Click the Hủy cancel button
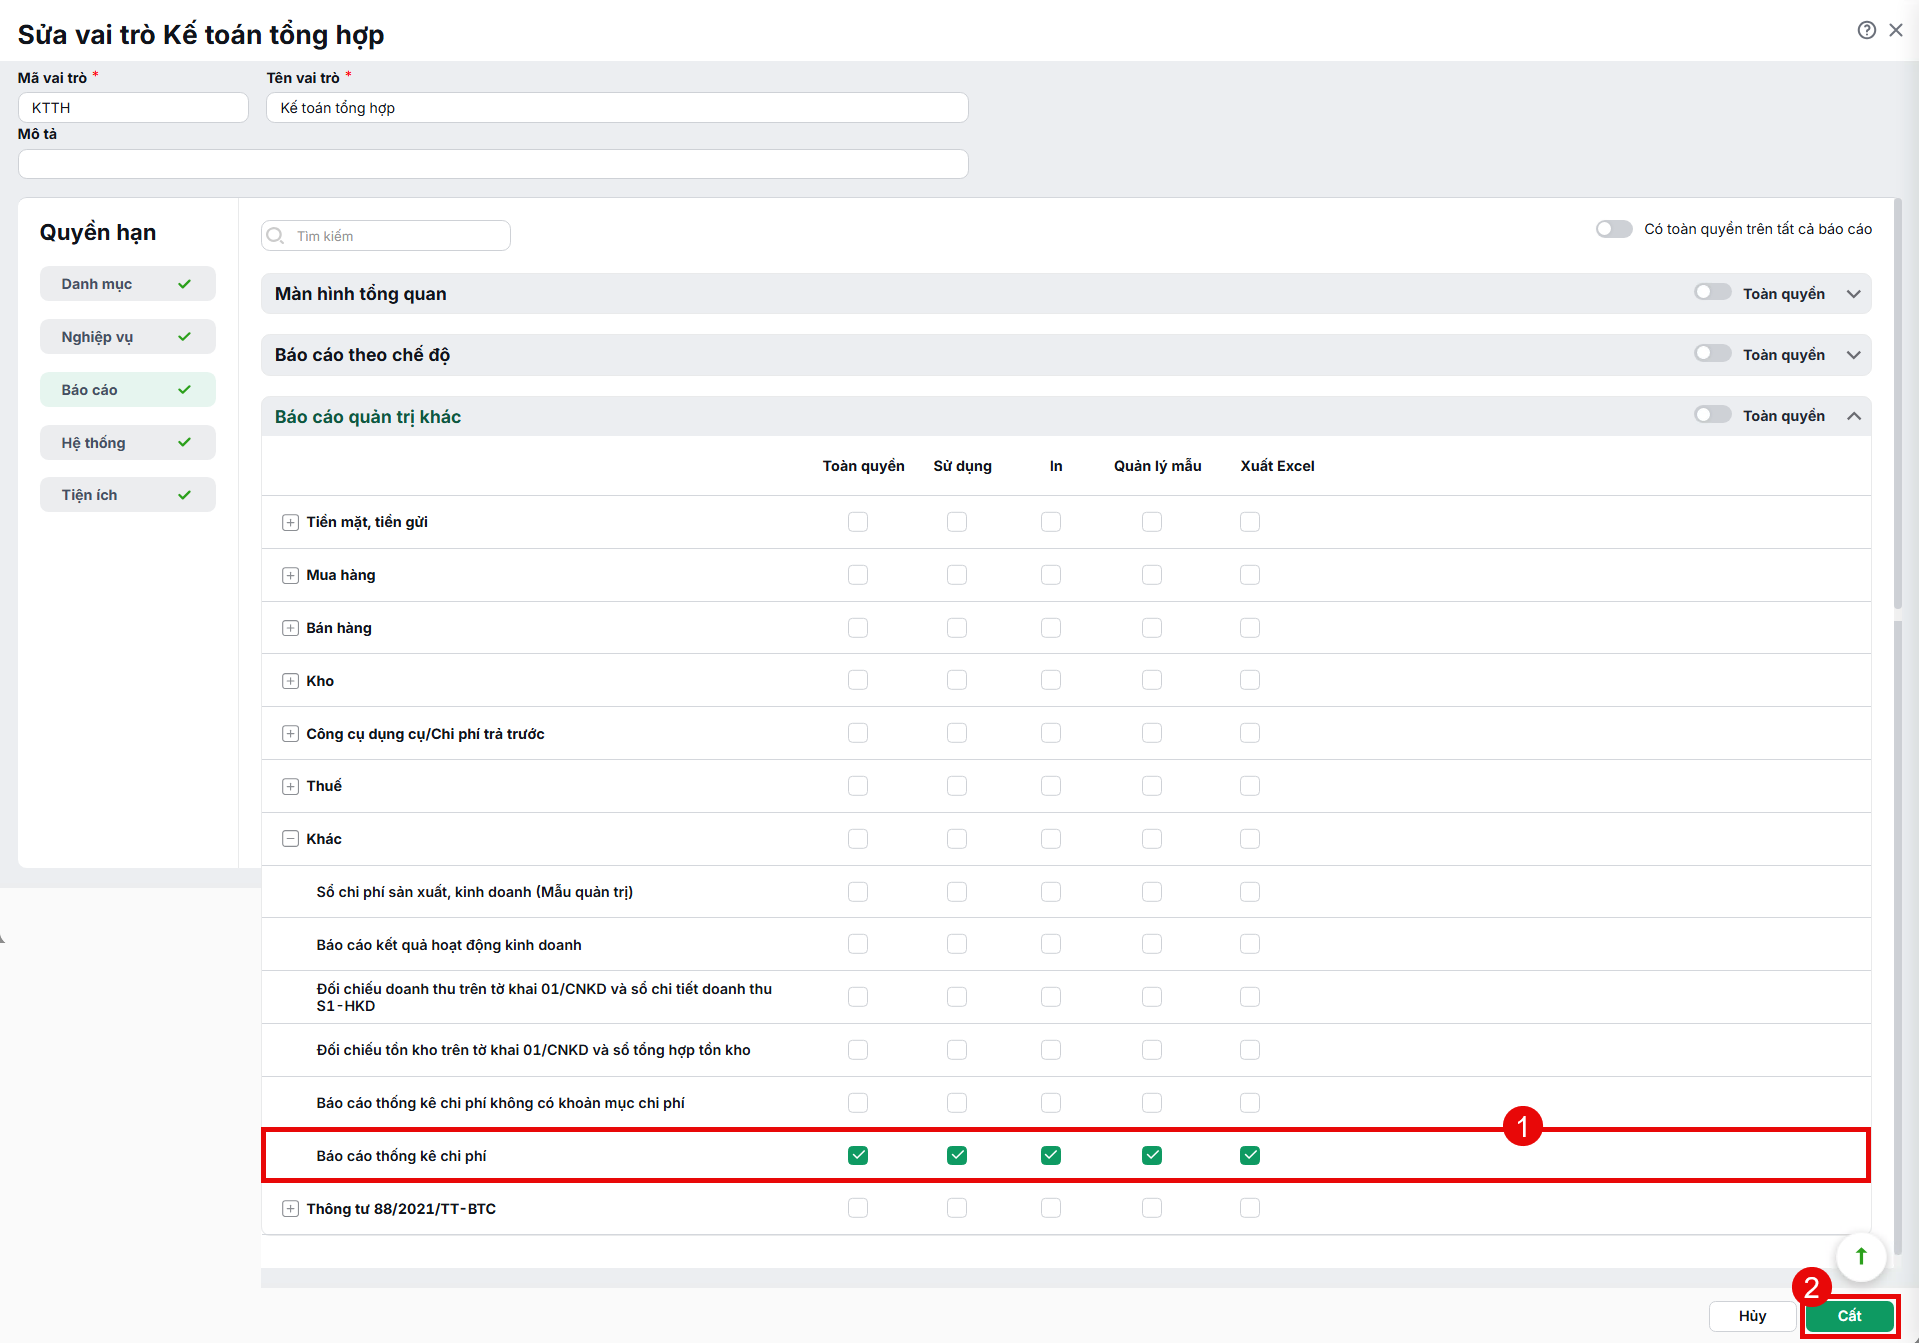This screenshot has height=1343, width=1919. point(1752,1316)
